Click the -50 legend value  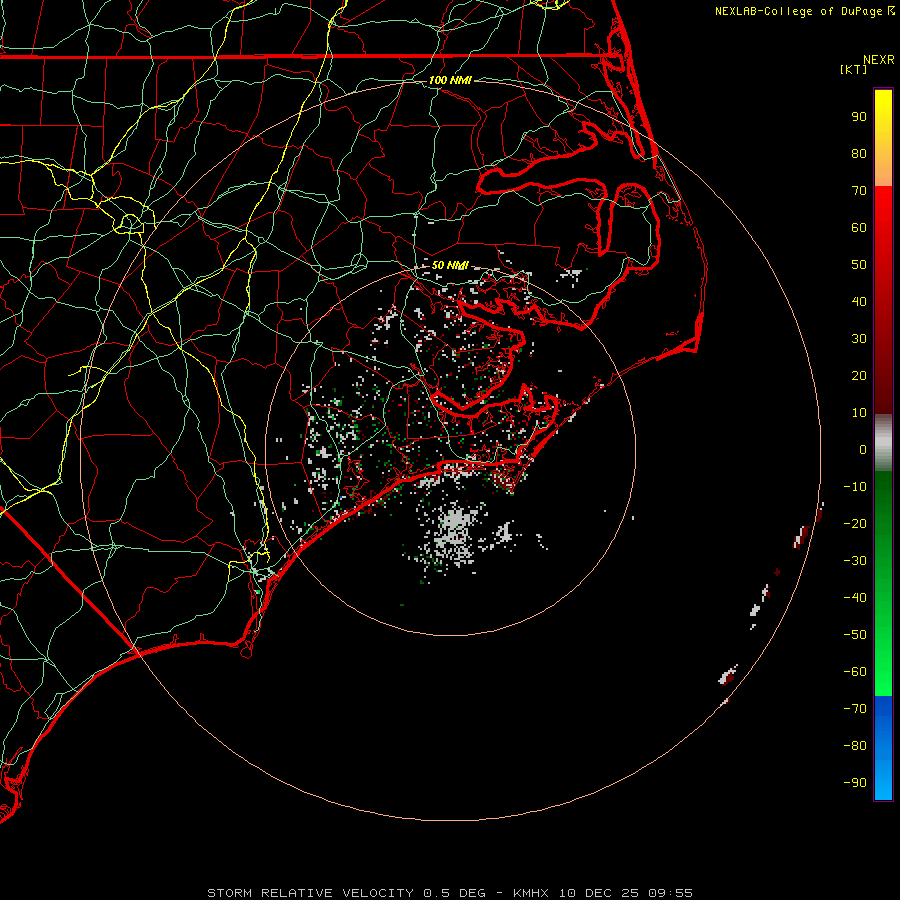[x=855, y=635]
